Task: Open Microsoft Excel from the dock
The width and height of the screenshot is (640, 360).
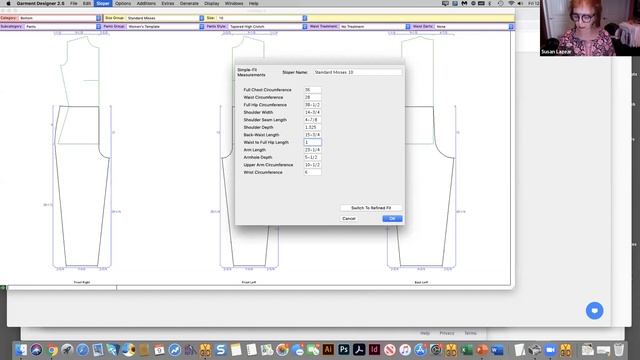Action: (467, 350)
